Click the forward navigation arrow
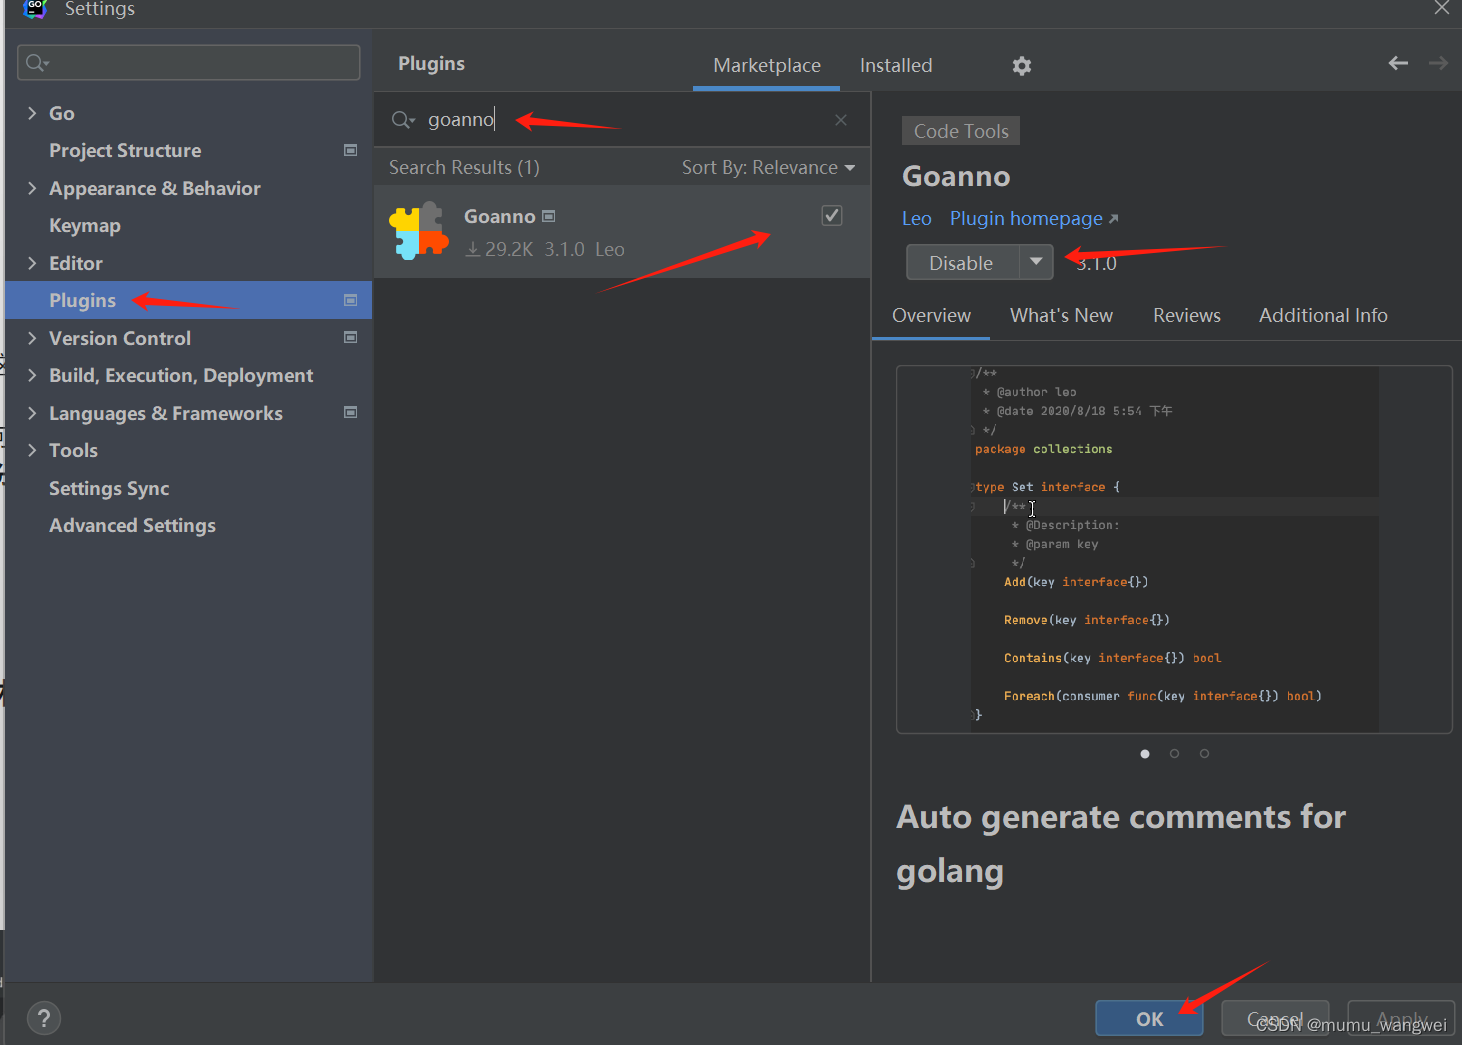 point(1438,63)
